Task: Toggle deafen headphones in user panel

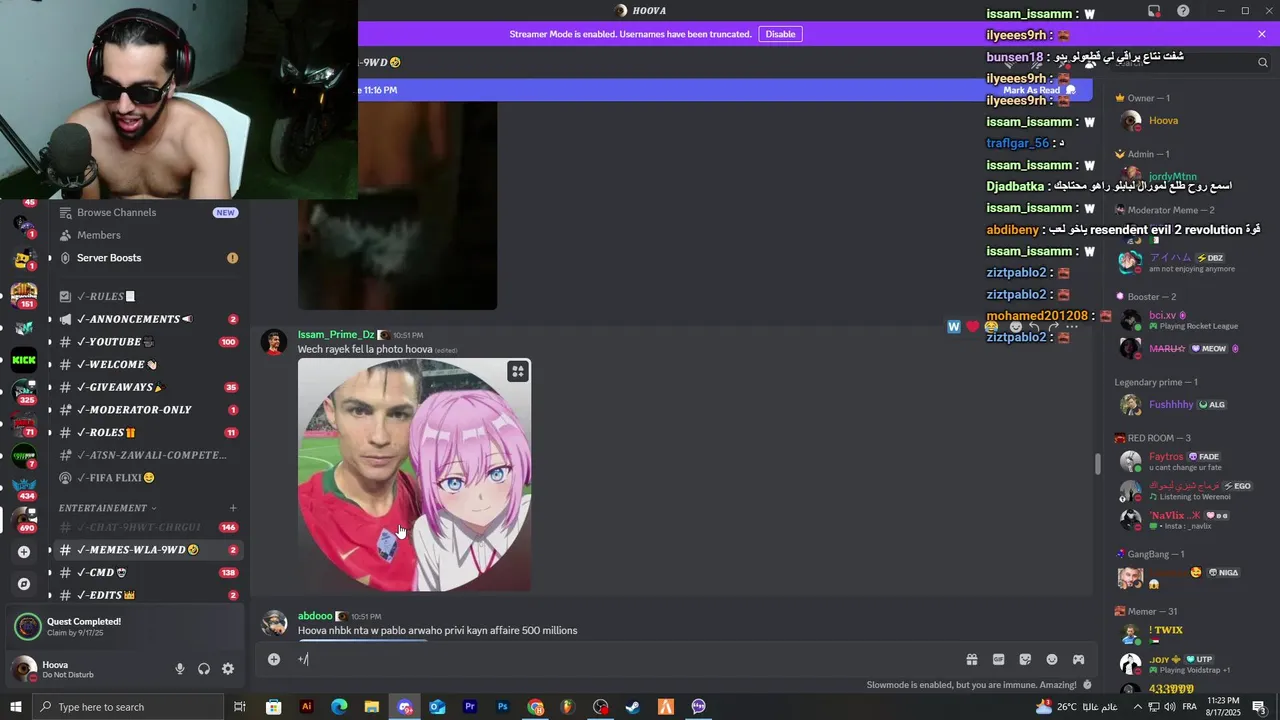Action: pos(204,669)
